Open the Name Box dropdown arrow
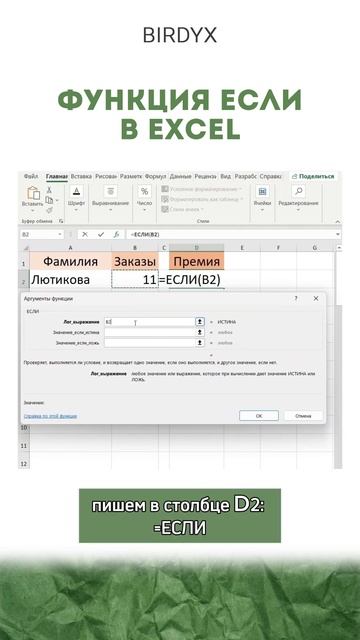This screenshot has height=640, width=360. pyautogui.click(x=60, y=234)
